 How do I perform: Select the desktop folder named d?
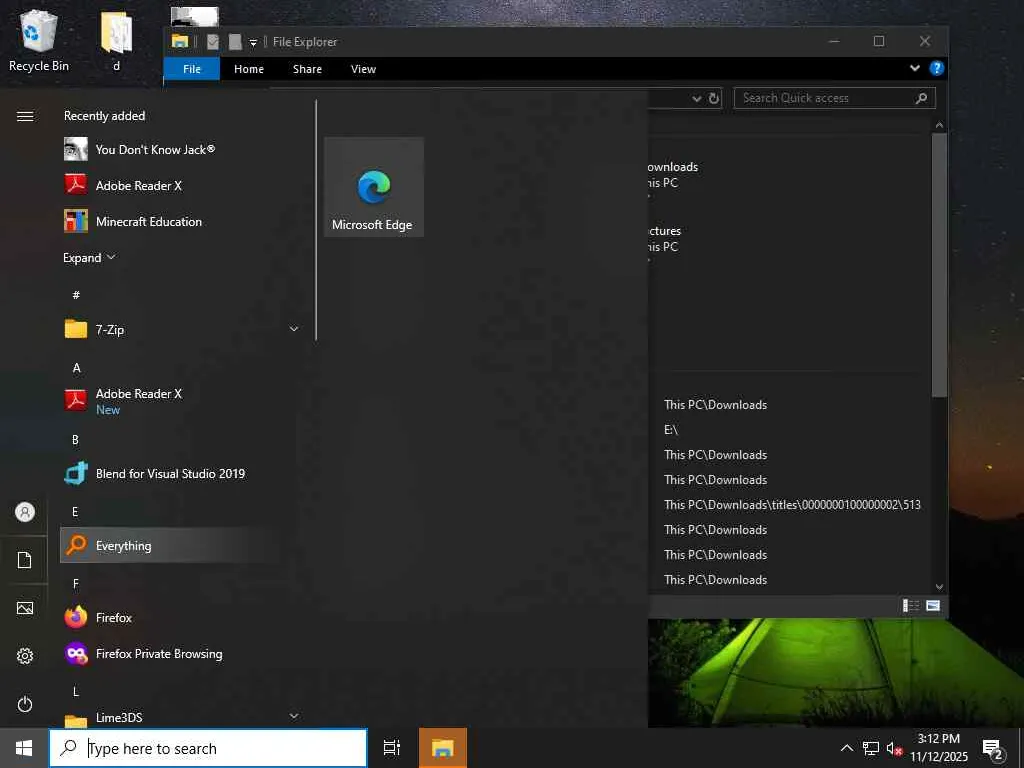click(117, 40)
